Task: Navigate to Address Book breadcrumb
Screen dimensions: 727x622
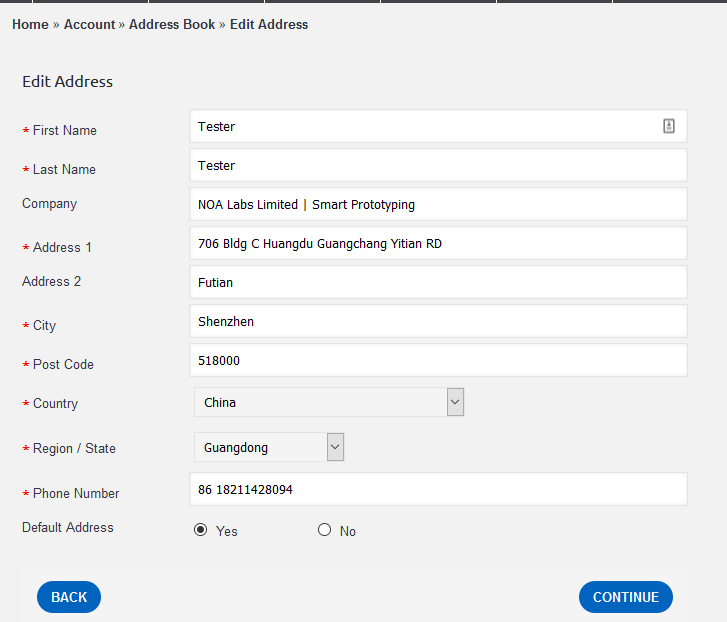Action: tap(172, 25)
